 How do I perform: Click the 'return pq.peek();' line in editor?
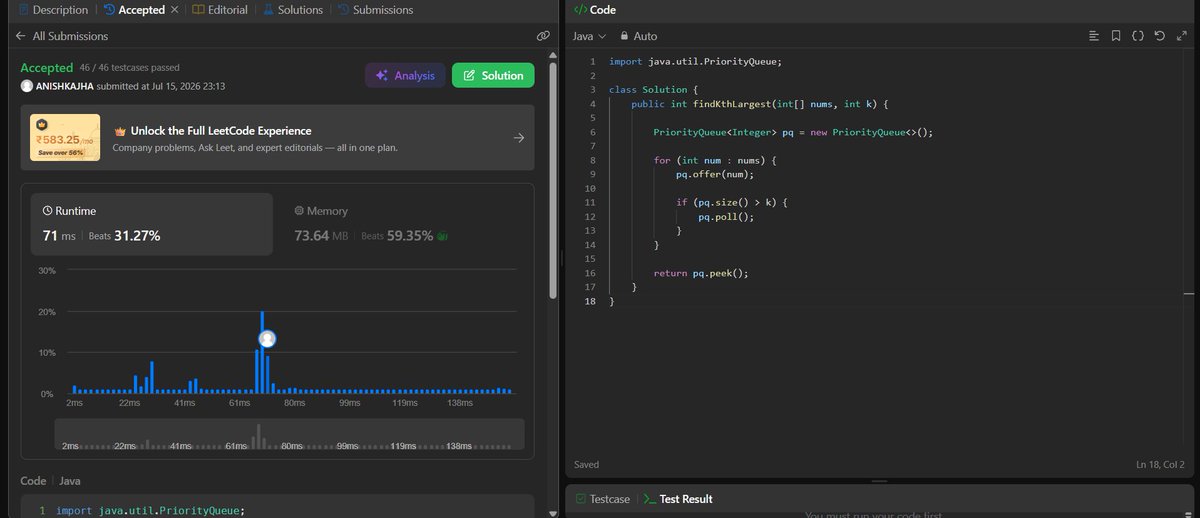701,273
